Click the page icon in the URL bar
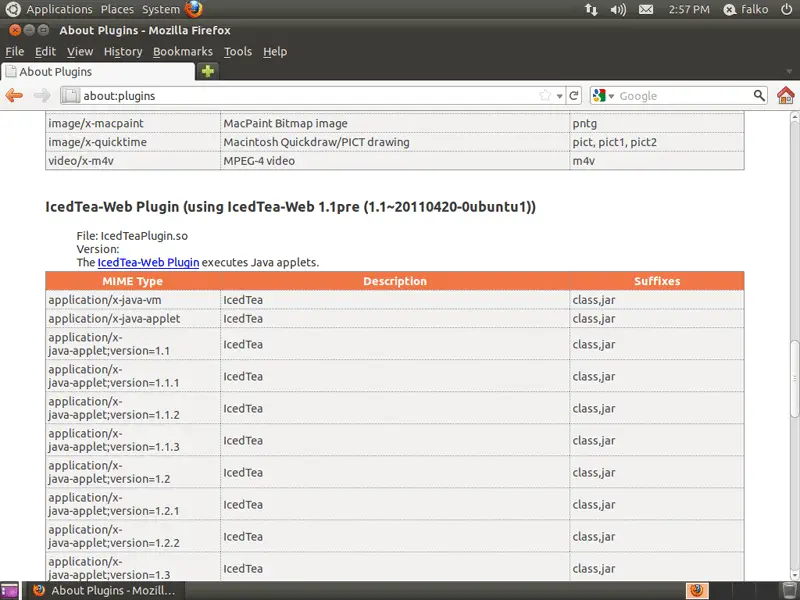800x600 pixels. pos(71,95)
